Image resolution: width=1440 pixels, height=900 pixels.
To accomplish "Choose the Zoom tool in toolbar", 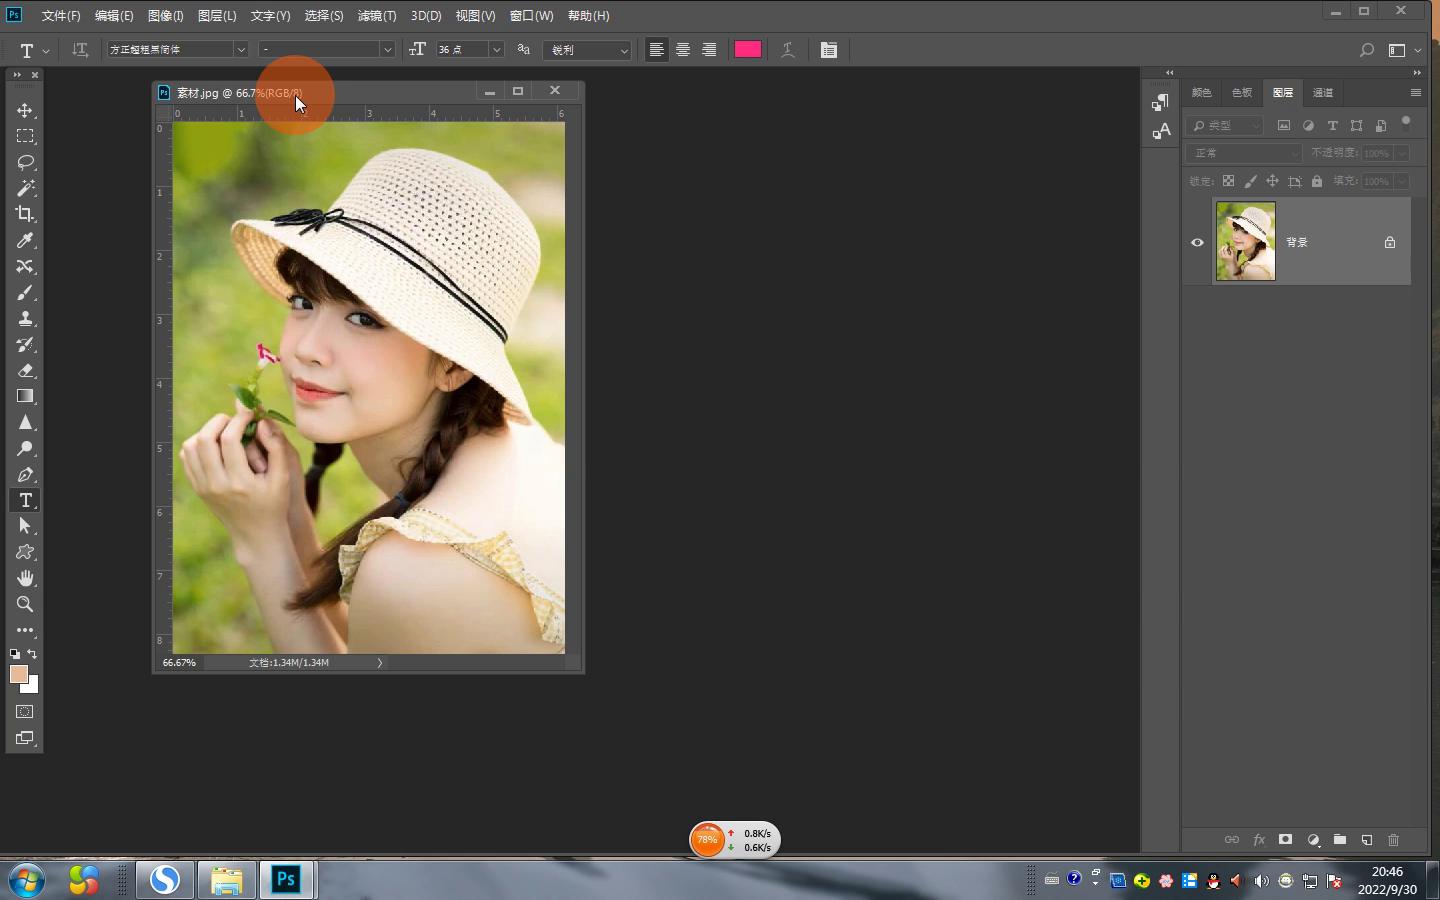I will (25, 604).
